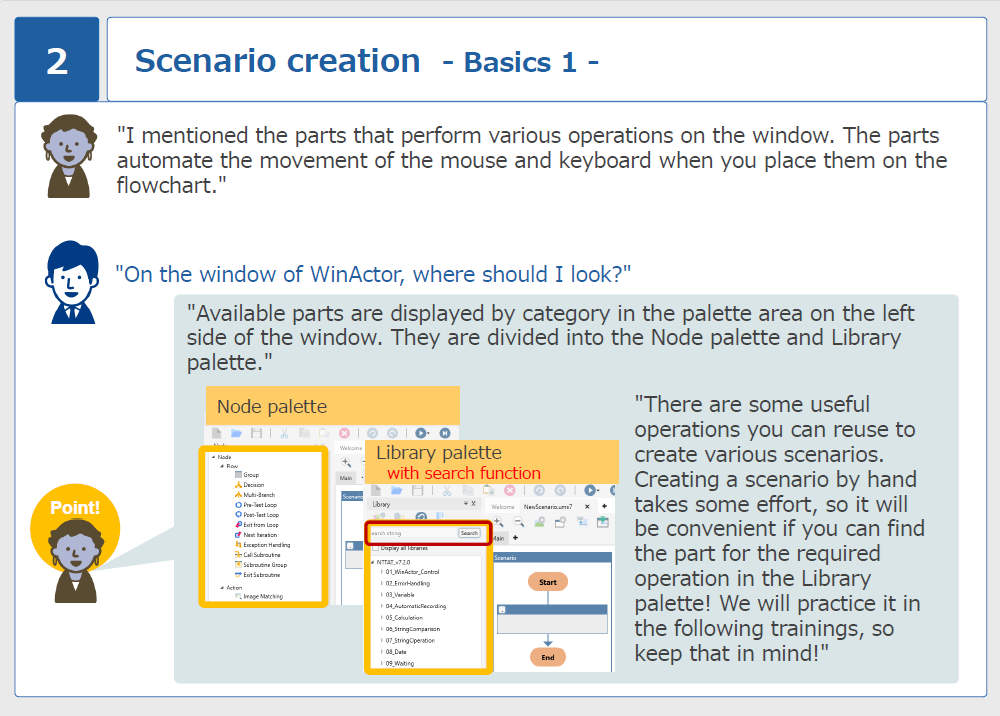
Task: Enable the Display all libraries checkbox
Action: click(375, 547)
